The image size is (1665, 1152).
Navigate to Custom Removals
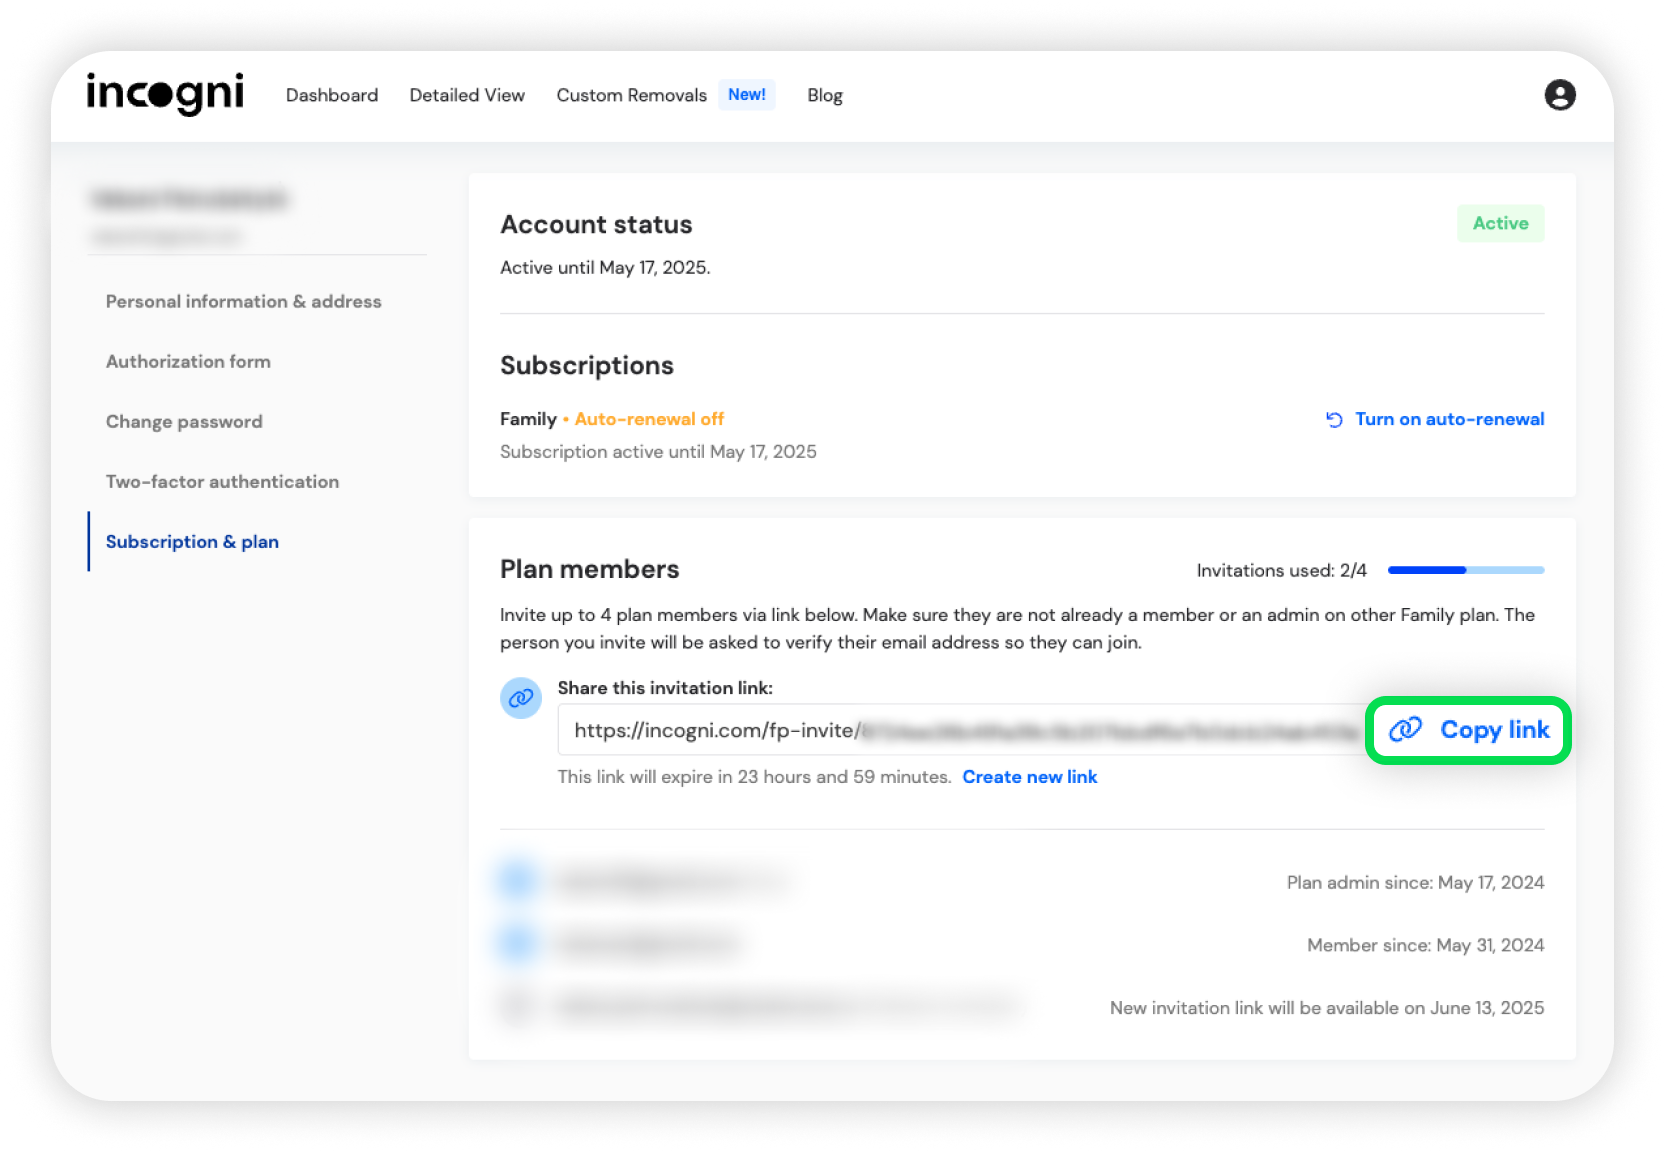tap(631, 95)
